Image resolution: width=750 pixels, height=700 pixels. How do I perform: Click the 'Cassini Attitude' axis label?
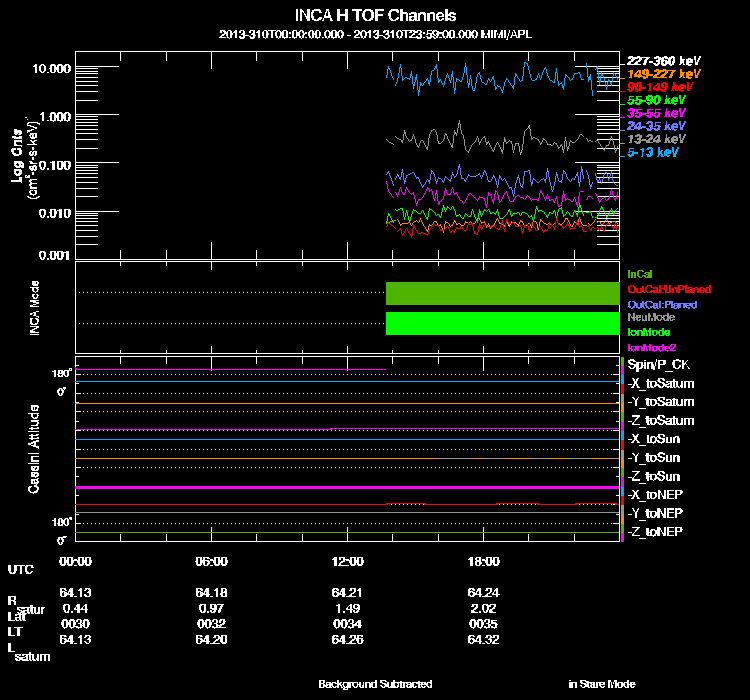(x=34, y=449)
